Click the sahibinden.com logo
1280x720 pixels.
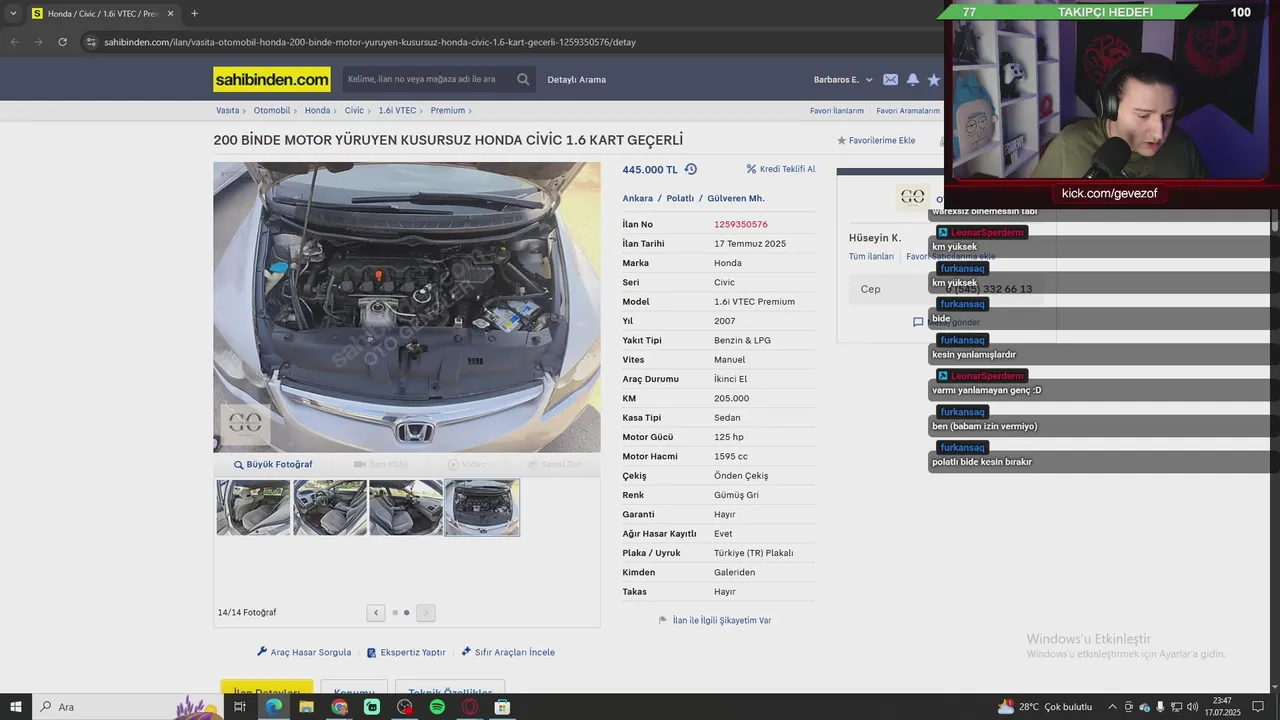[272, 79]
